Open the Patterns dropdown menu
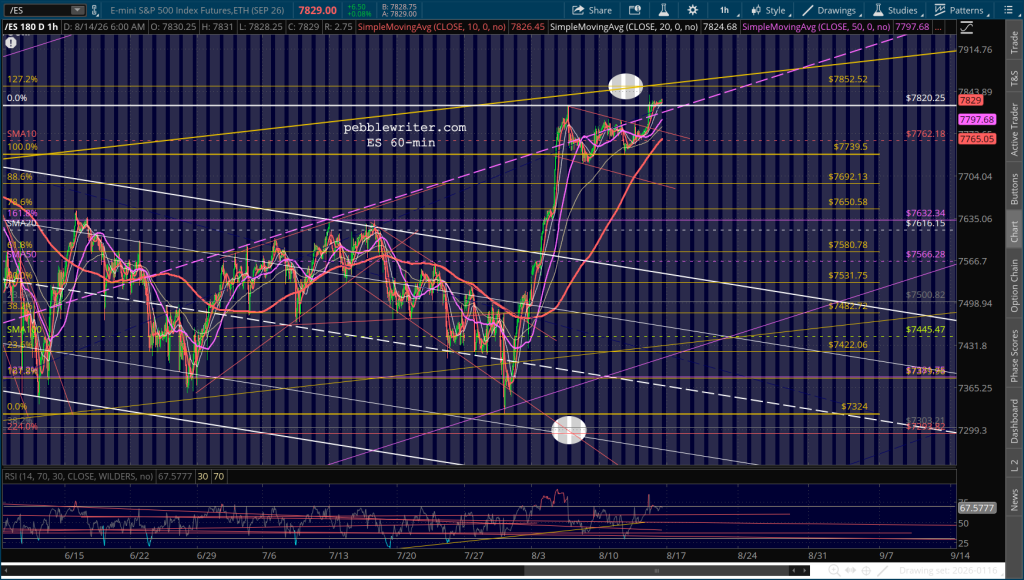Image resolution: width=1024 pixels, height=580 pixels. coord(959,10)
